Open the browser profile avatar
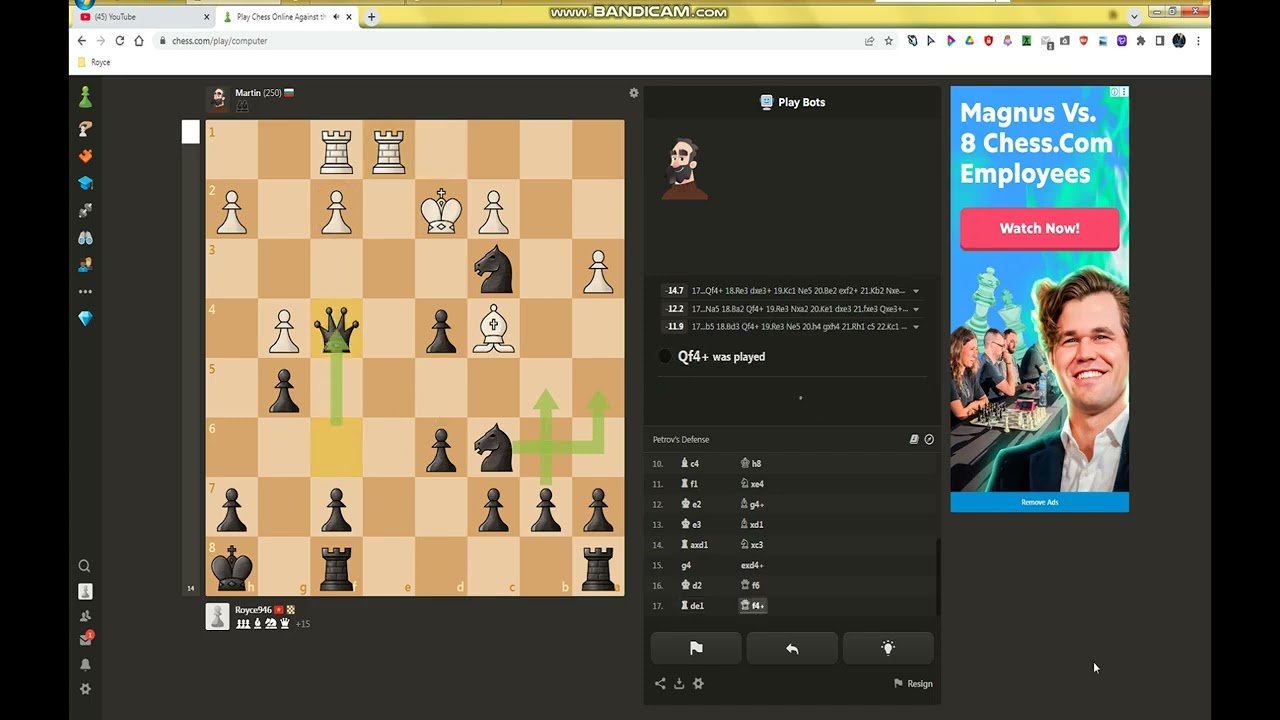 [1179, 41]
